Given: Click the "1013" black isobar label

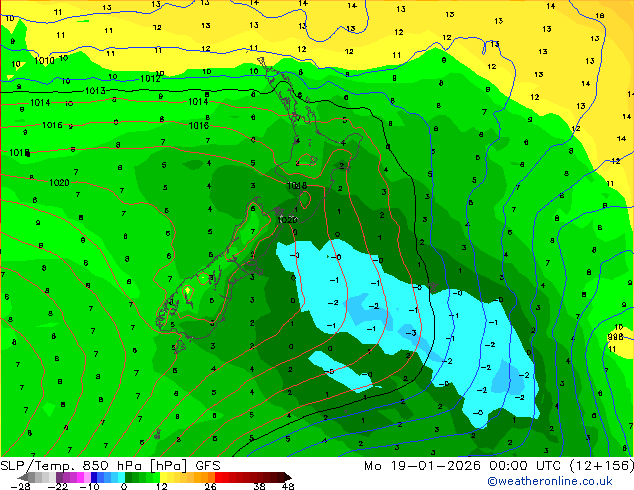Looking at the screenshot, I should point(95,91).
